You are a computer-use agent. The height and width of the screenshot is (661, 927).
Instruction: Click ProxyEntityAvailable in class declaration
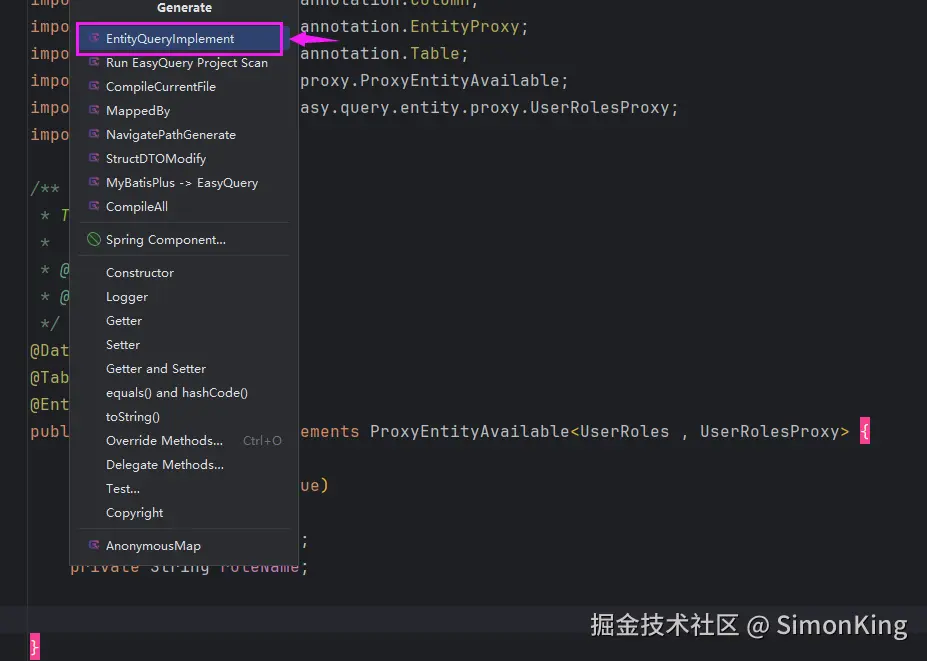point(469,432)
